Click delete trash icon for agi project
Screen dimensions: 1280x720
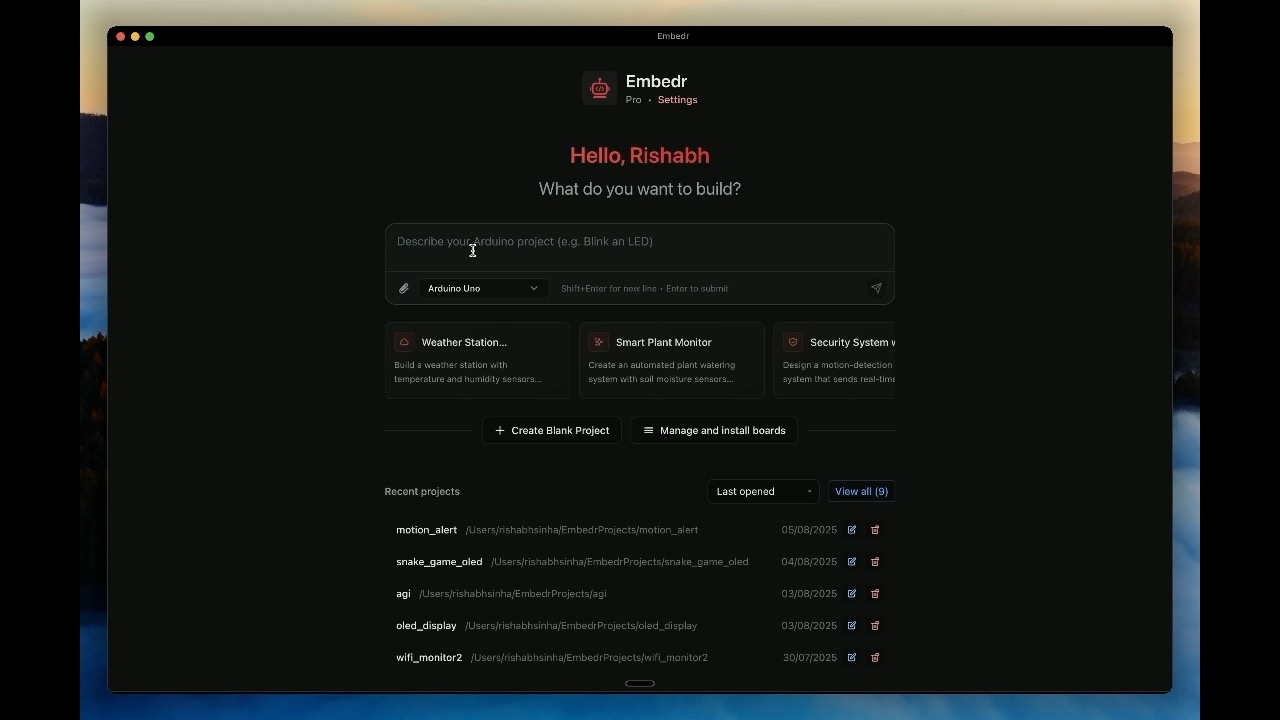[x=875, y=594]
